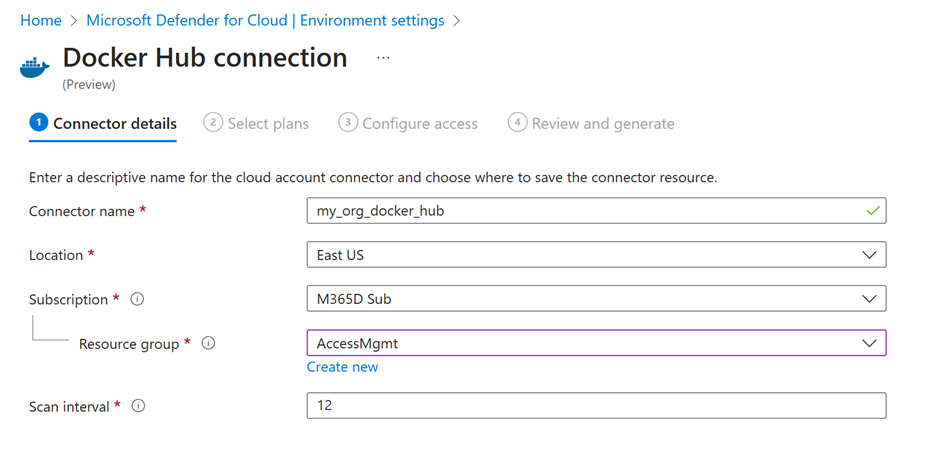Select the Connector details tab
Screen dimensions: 940x465
114,124
